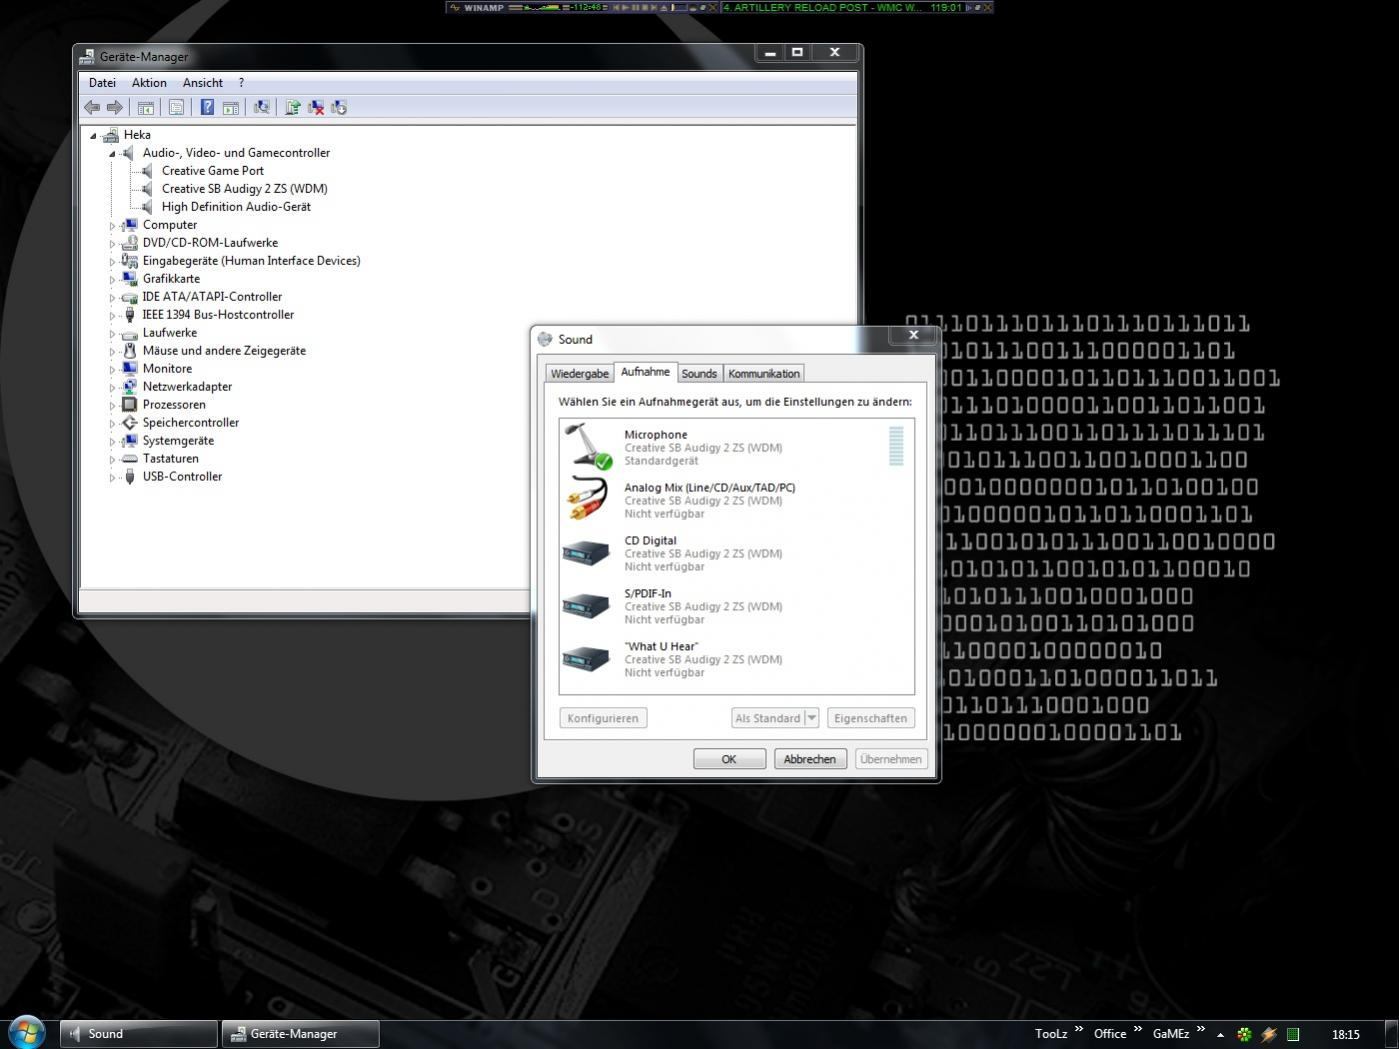Screen dimensions: 1399x1049
Task: Open the Als Standard dropdown arrow
Action: click(x=812, y=718)
